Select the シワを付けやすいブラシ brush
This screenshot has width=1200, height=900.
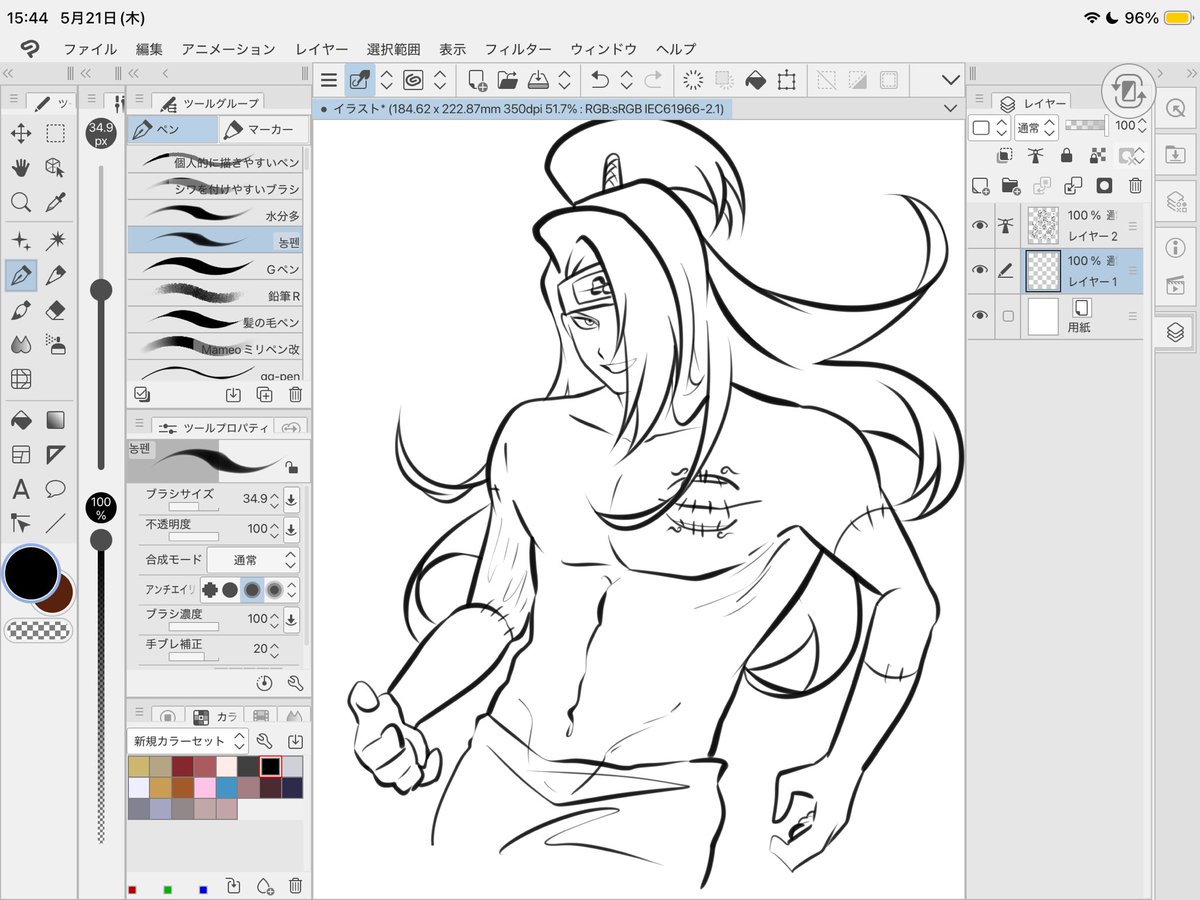pos(215,188)
